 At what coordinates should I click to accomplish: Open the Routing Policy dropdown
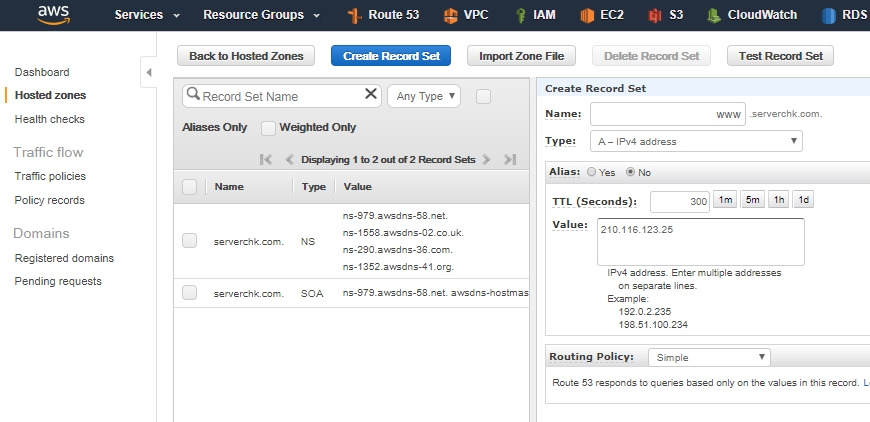709,357
